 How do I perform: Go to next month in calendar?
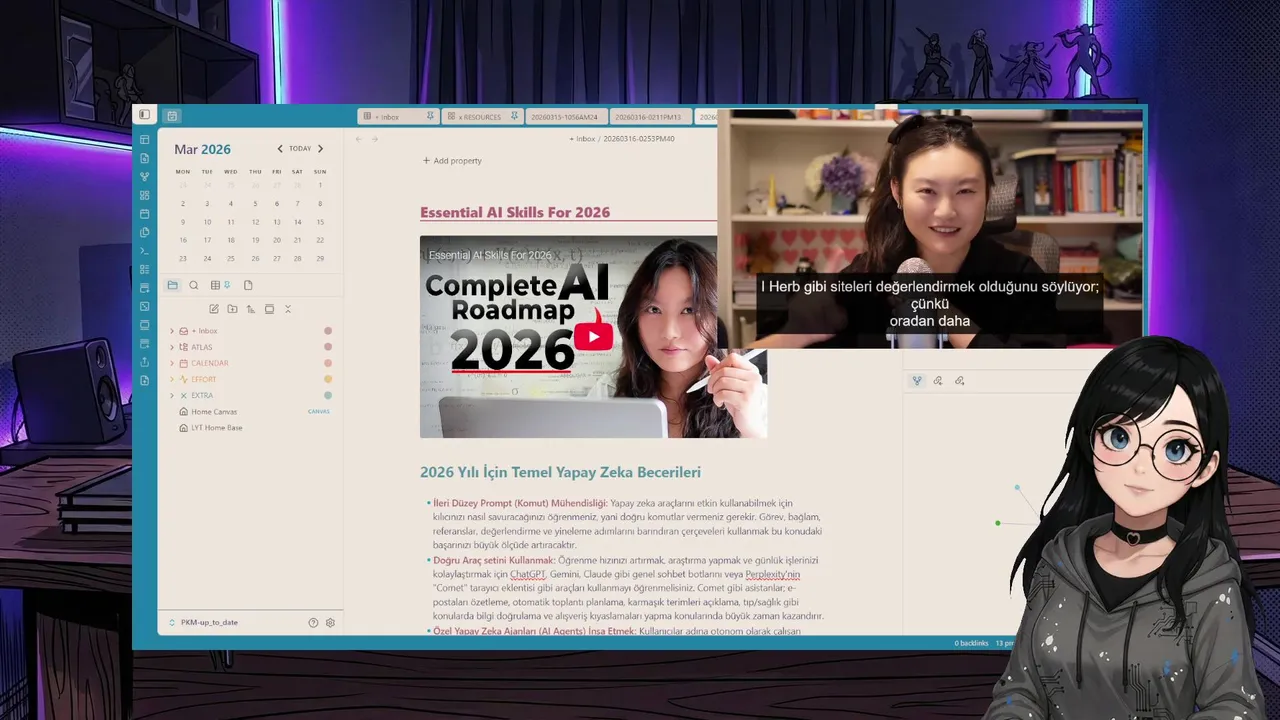[x=320, y=149]
